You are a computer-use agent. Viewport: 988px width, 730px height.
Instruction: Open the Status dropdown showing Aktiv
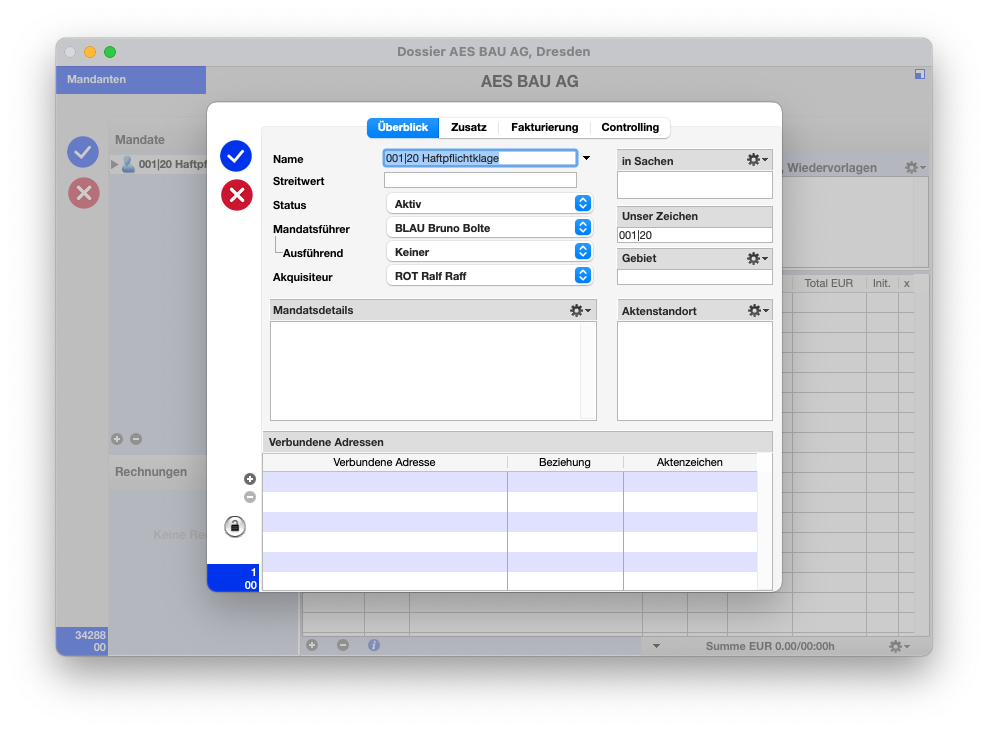[x=488, y=204]
